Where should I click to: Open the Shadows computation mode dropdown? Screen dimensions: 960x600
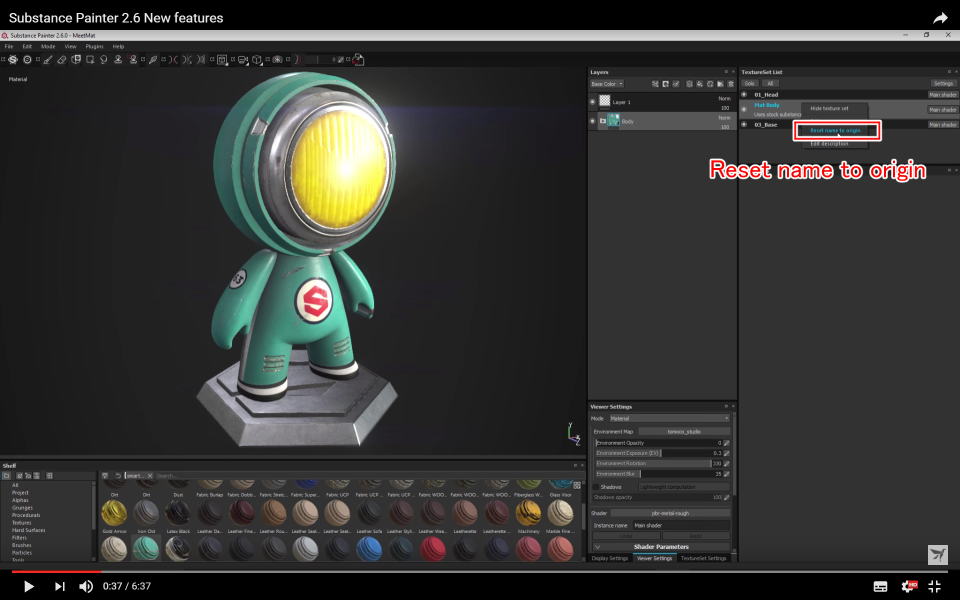click(684, 487)
